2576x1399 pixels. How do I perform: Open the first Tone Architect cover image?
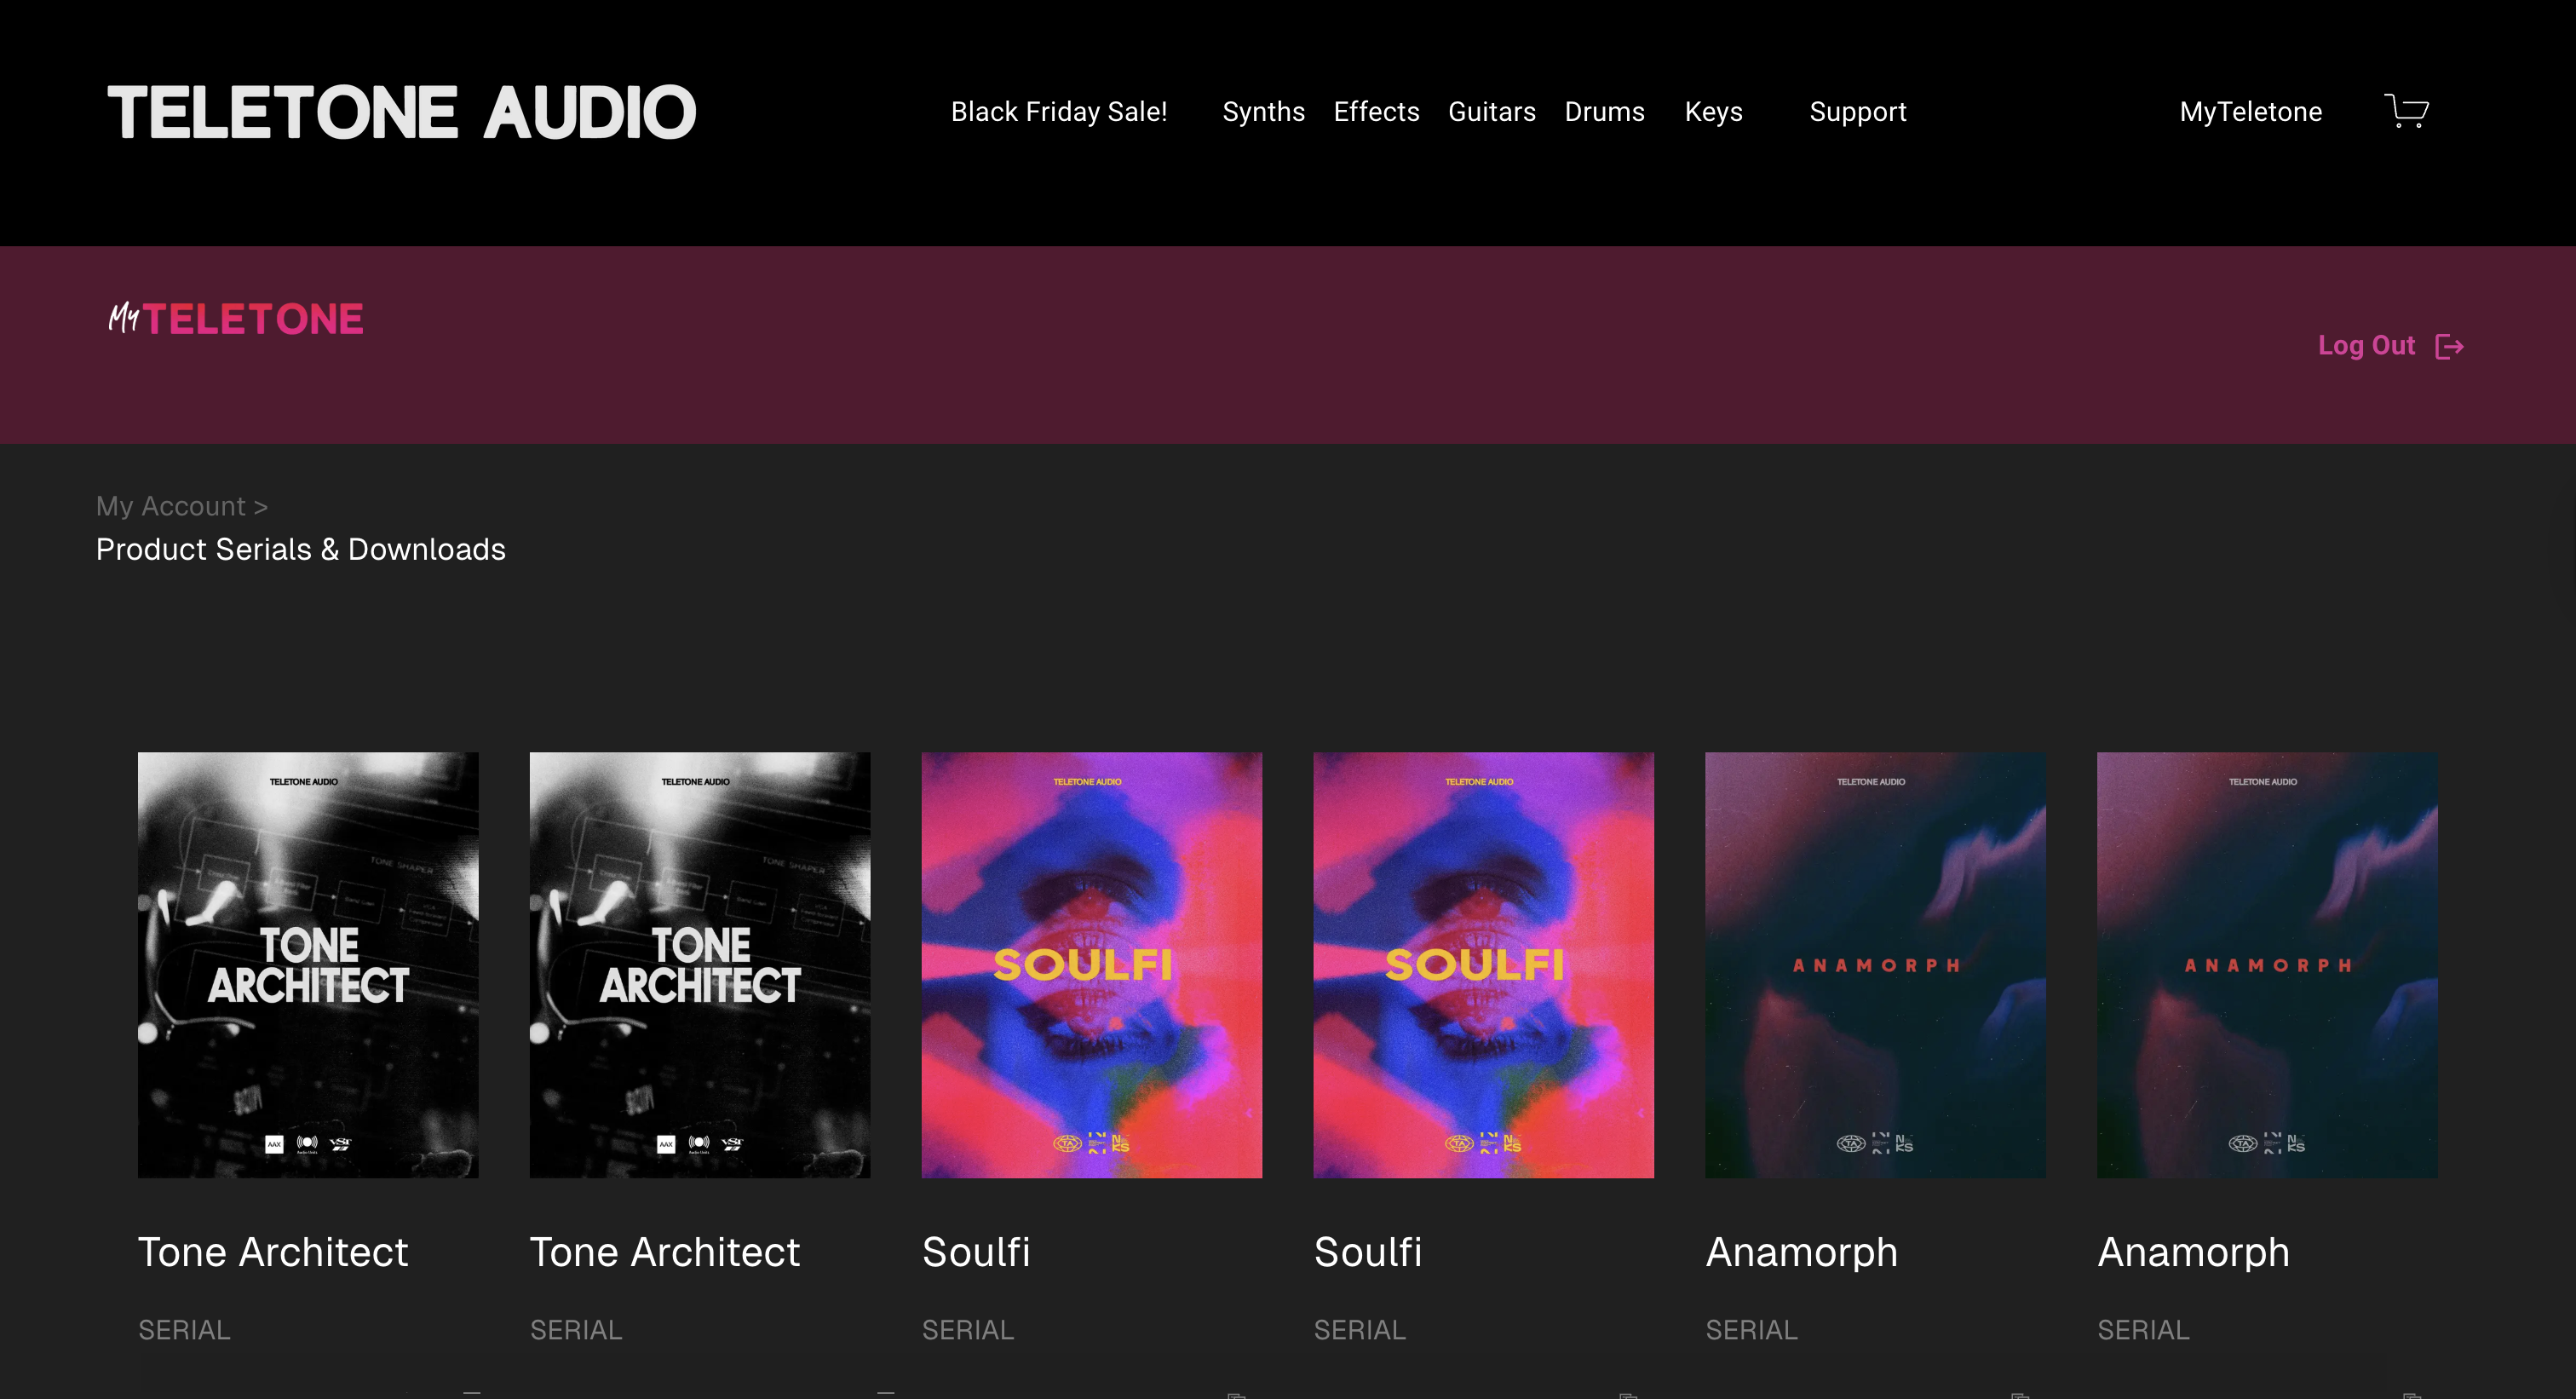pyautogui.click(x=308, y=964)
